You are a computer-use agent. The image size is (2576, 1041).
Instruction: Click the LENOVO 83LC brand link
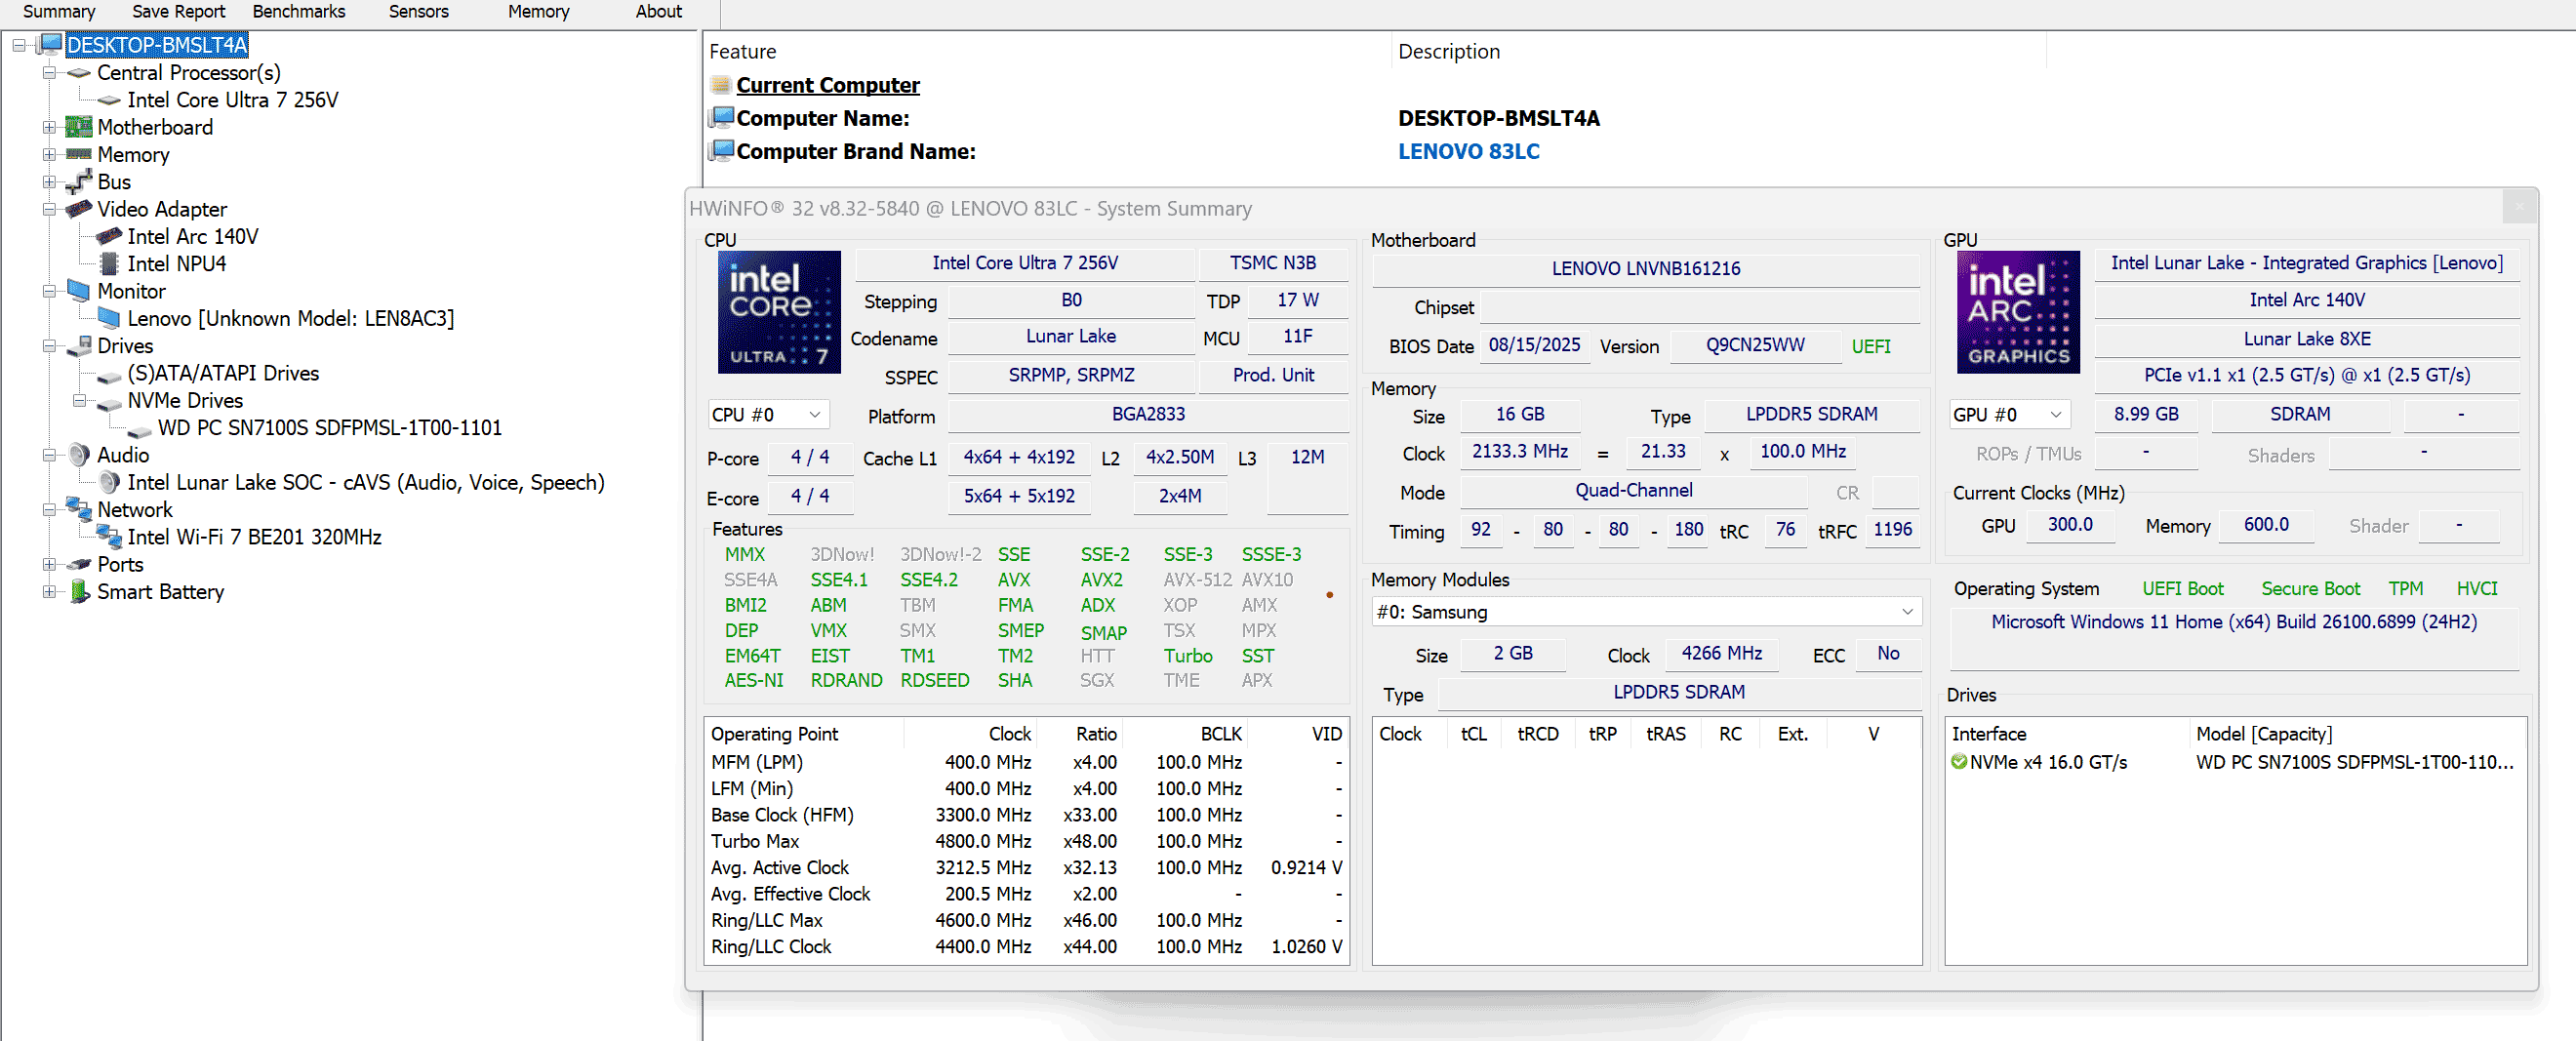click(1467, 151)
